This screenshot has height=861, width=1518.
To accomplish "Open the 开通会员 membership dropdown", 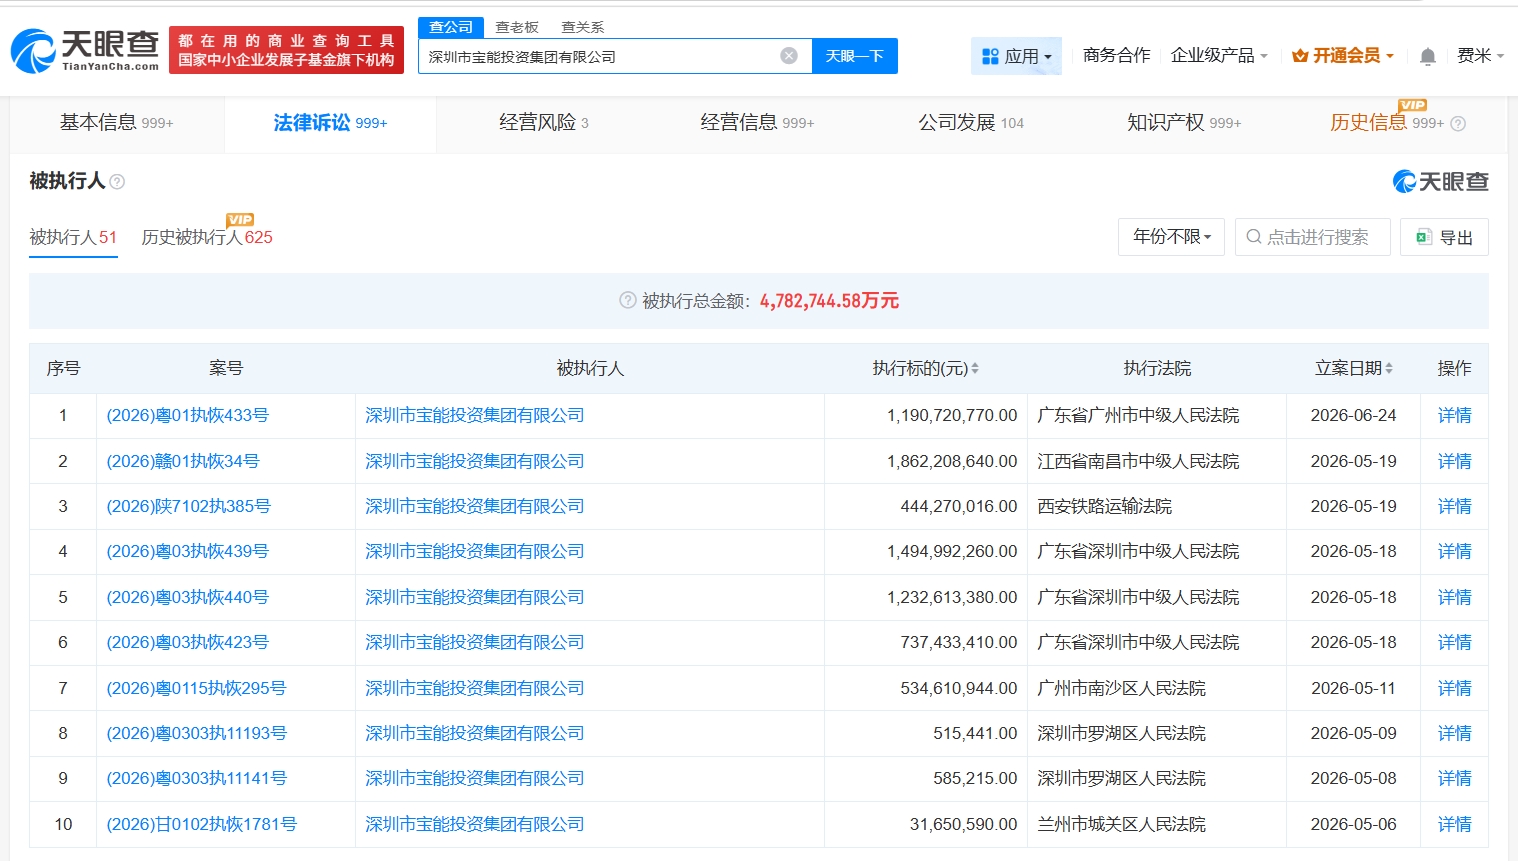I will (x=1343, y=56).
